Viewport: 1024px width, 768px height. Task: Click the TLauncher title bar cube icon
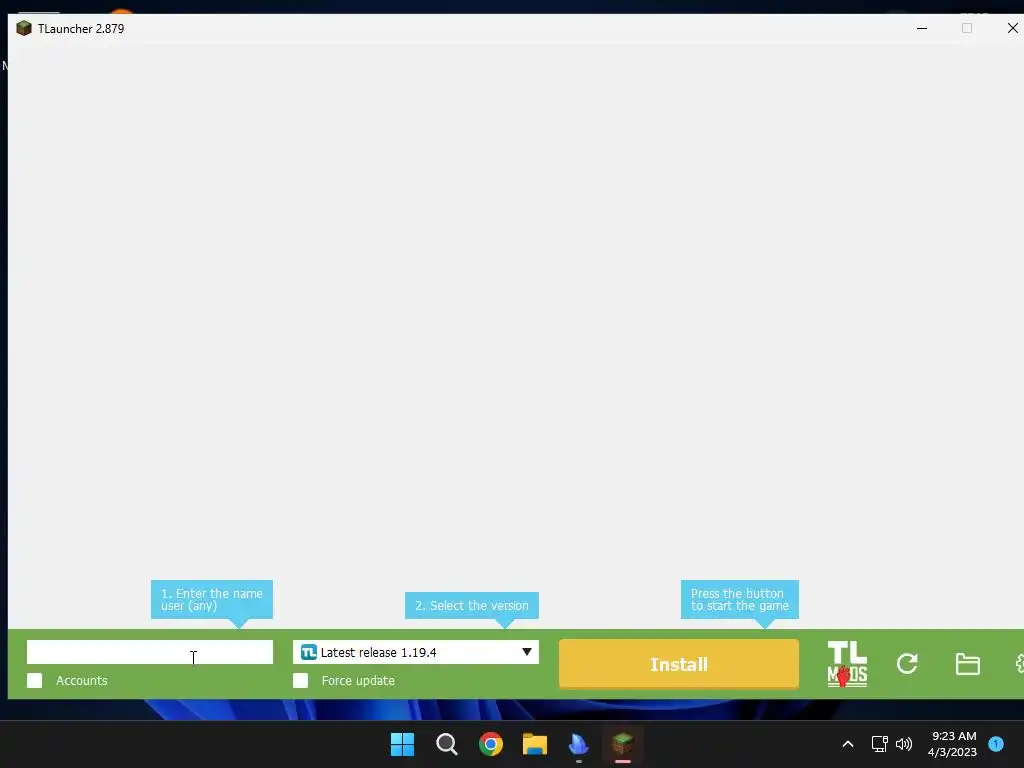(24, 28)
